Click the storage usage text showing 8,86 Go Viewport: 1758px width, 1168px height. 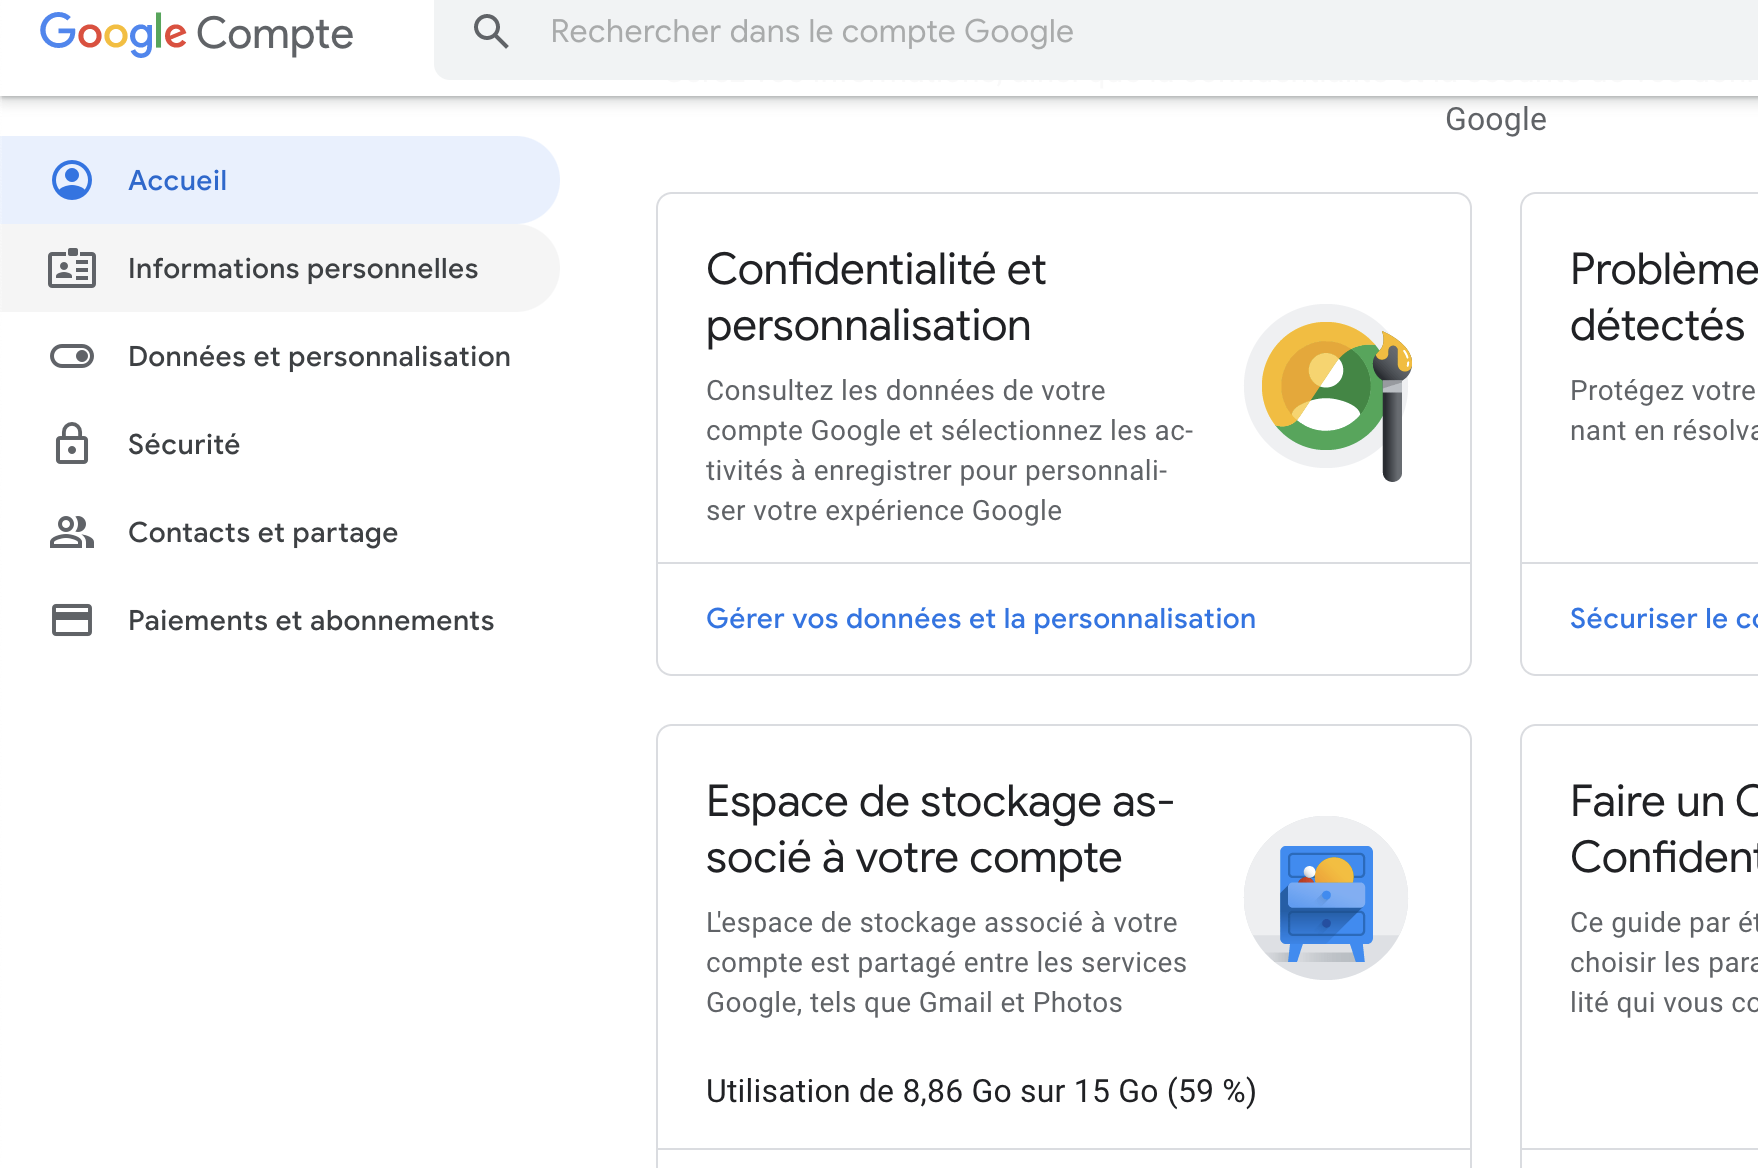coord(981,1090)
